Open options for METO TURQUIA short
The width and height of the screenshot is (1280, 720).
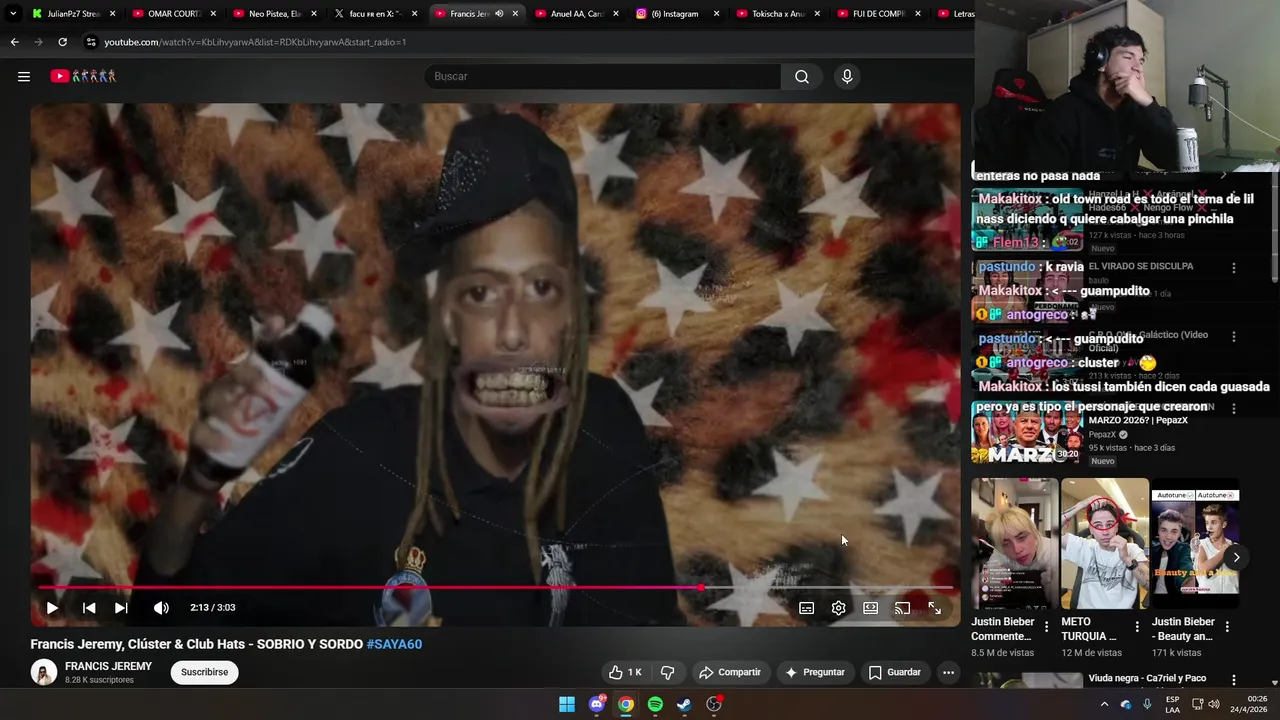click(x=1137, y=627)
